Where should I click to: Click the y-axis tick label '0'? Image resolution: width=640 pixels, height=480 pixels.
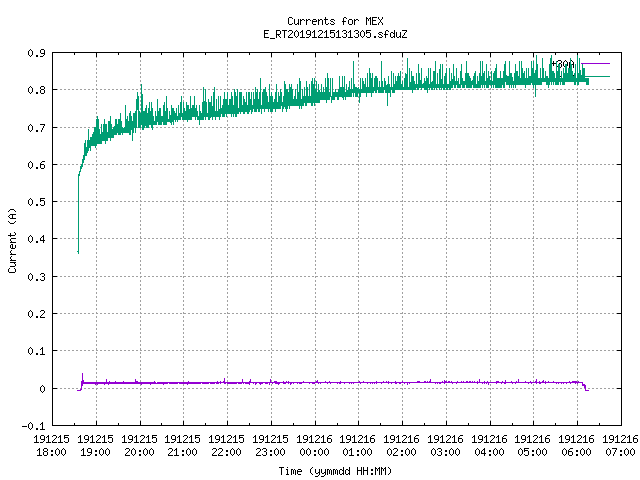pyautogui.click(x=42, y=389)
